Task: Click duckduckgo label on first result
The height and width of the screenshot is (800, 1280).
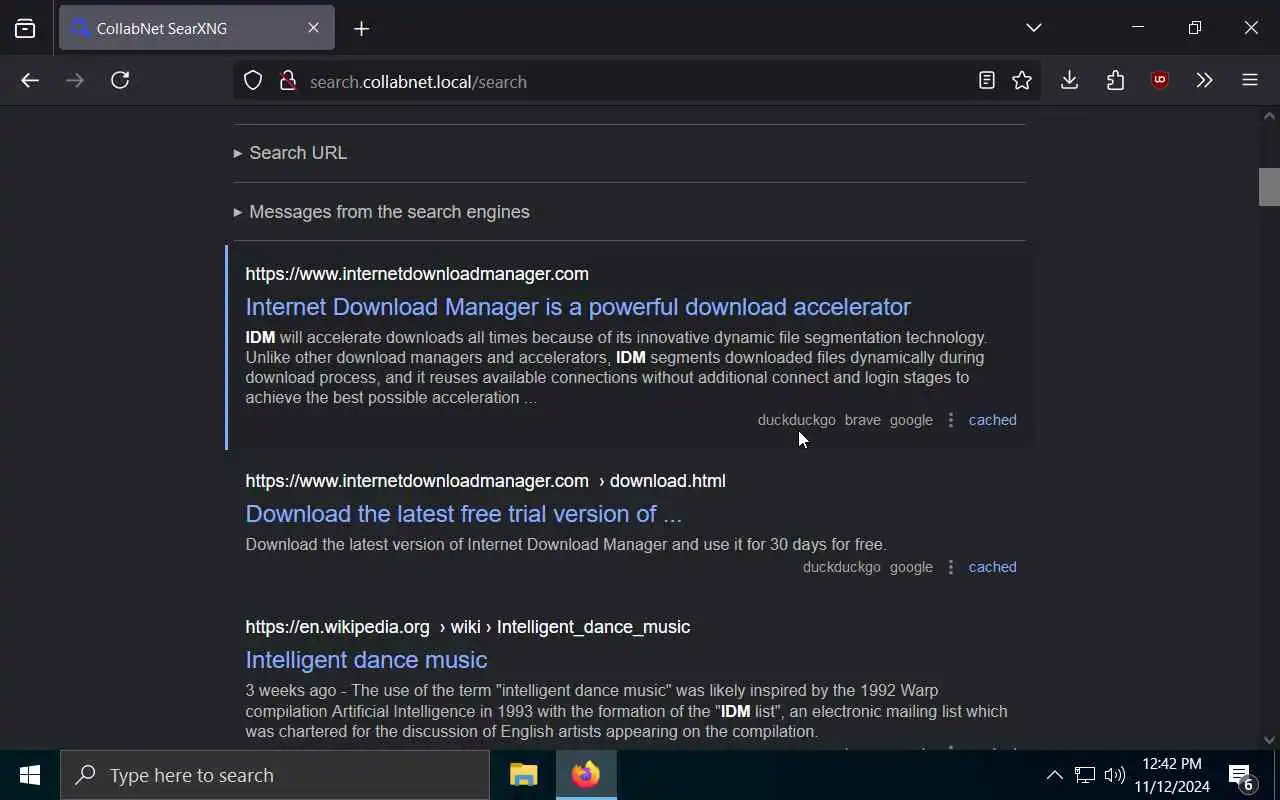Action: coord(796,420)
